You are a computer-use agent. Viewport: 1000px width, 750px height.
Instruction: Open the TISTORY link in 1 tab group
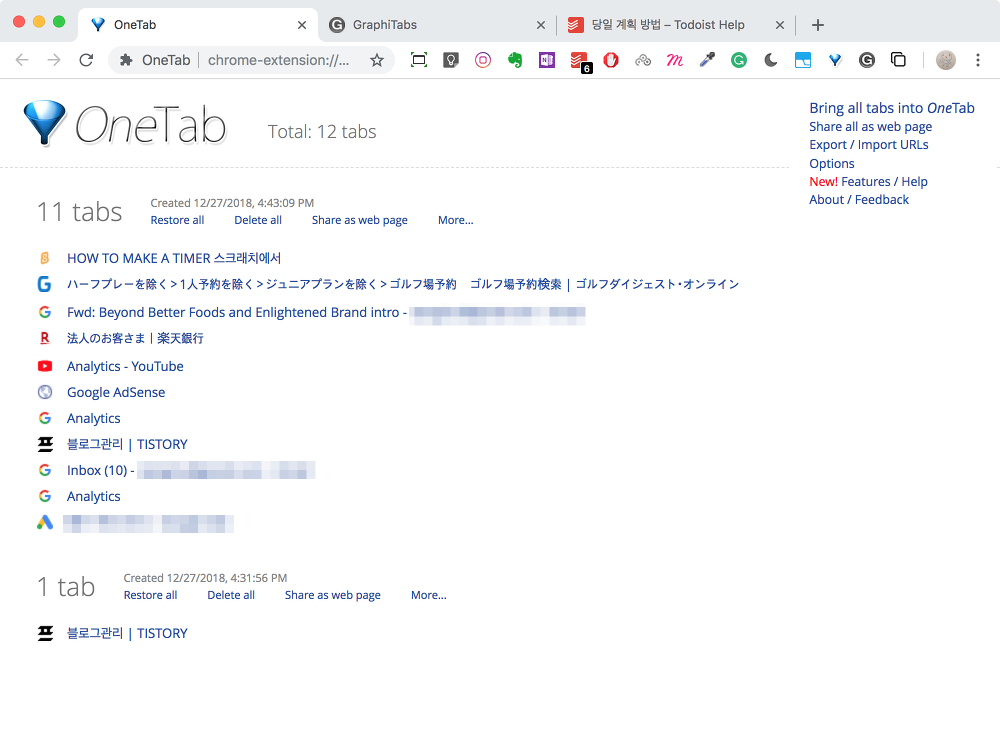click(128, 633)
